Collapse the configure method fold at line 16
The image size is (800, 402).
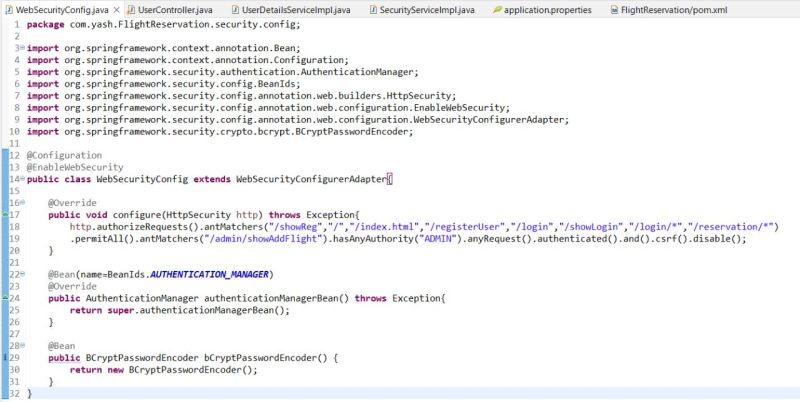point(22,203)
